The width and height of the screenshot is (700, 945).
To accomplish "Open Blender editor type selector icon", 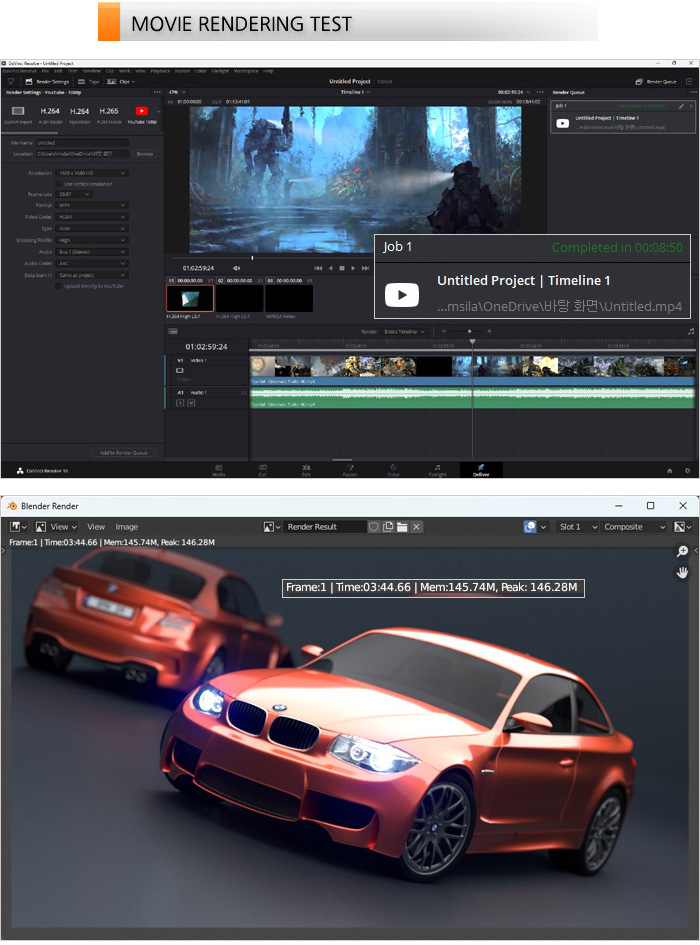I will coord(18,527).
